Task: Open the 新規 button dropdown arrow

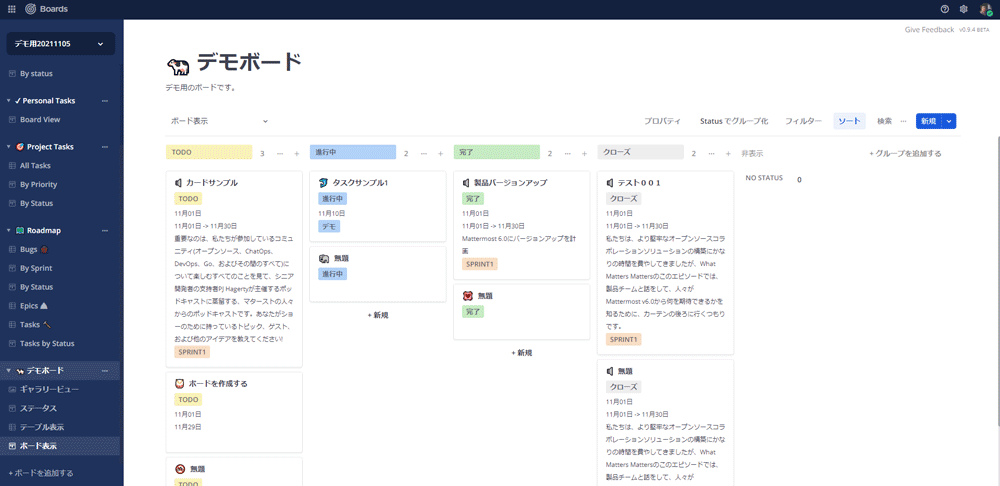Action: (x=949, y=121)
